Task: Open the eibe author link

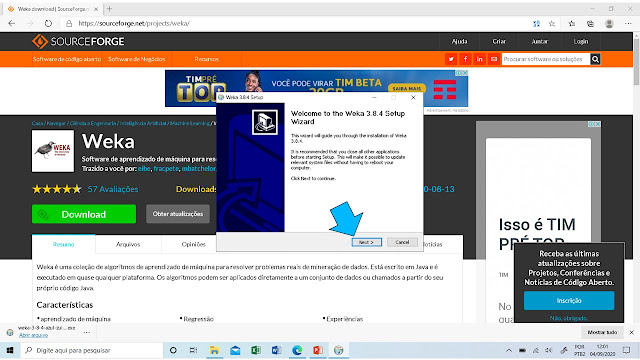Action: coord(144,168)
